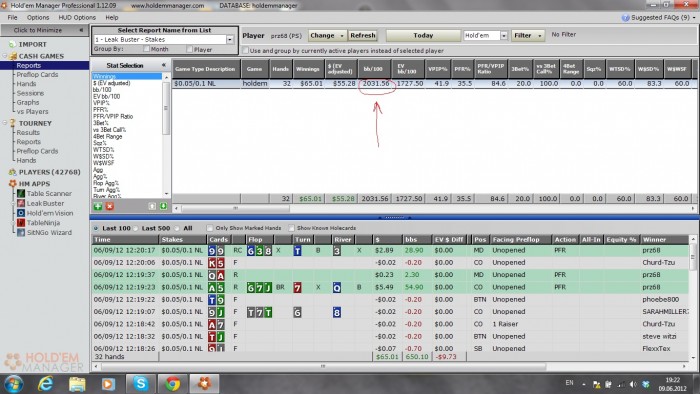Click the report horizontal scrollbar thumb
700x394 pixels.
click(x=235, y=208)
